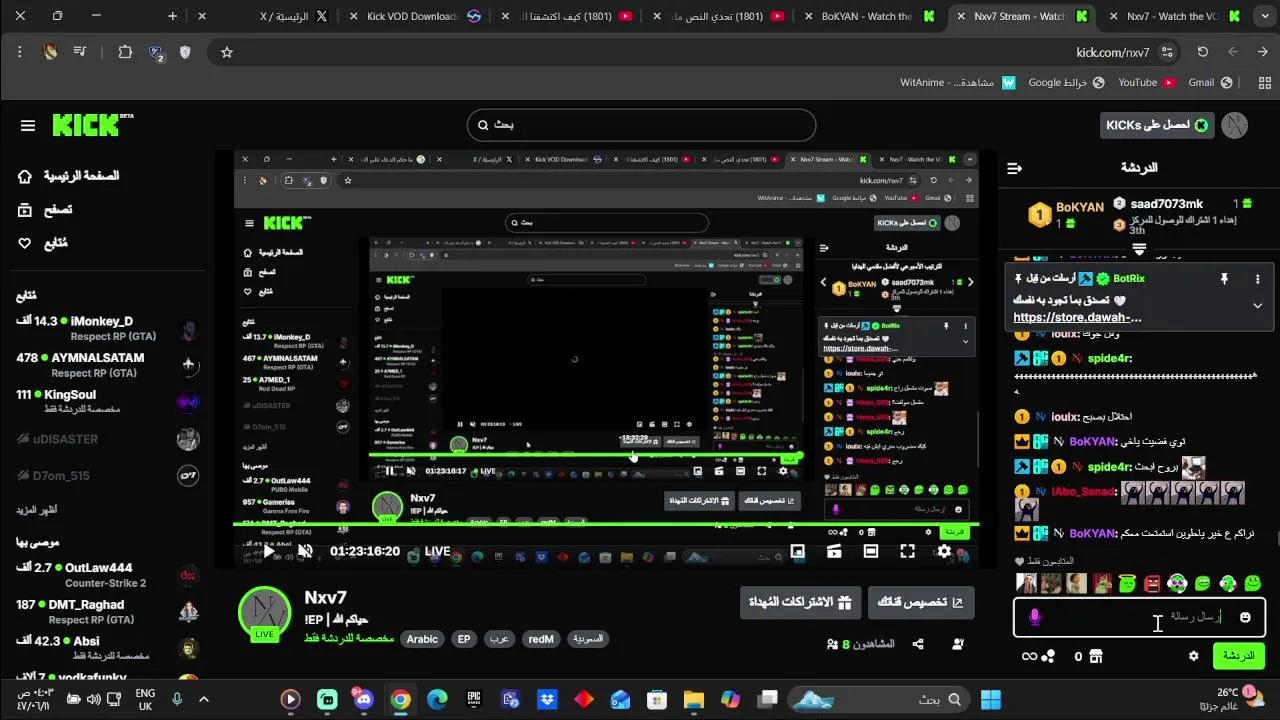The image size is (1280, 720).
Task: Open iMonkey_D channel in sidebar
Action: point(106,329)
